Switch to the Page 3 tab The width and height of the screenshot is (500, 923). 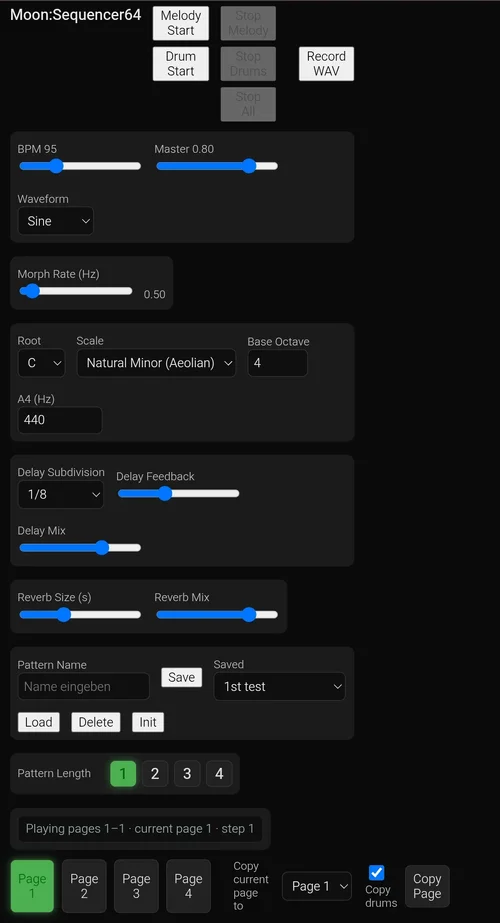(136, 886)
